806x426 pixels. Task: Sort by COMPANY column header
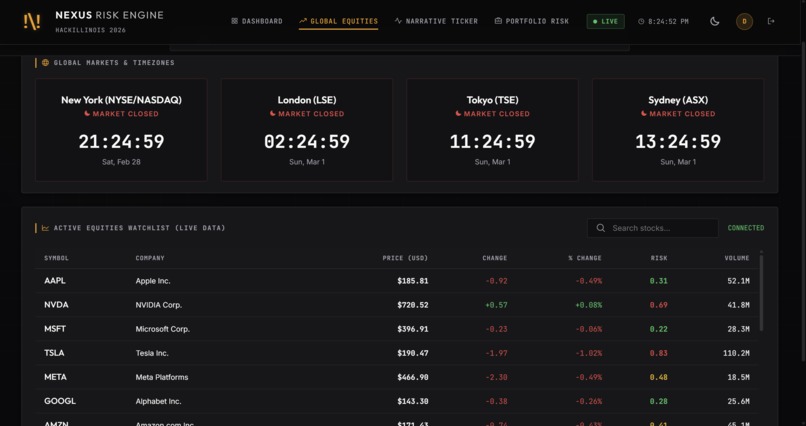click(150, 258)
